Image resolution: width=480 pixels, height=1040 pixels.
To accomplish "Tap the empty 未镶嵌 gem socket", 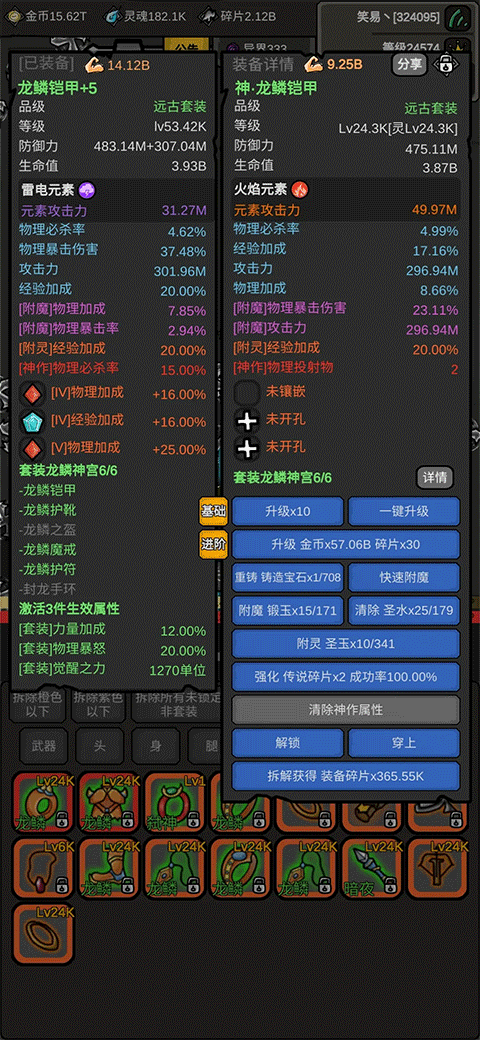I will point(247,393).
